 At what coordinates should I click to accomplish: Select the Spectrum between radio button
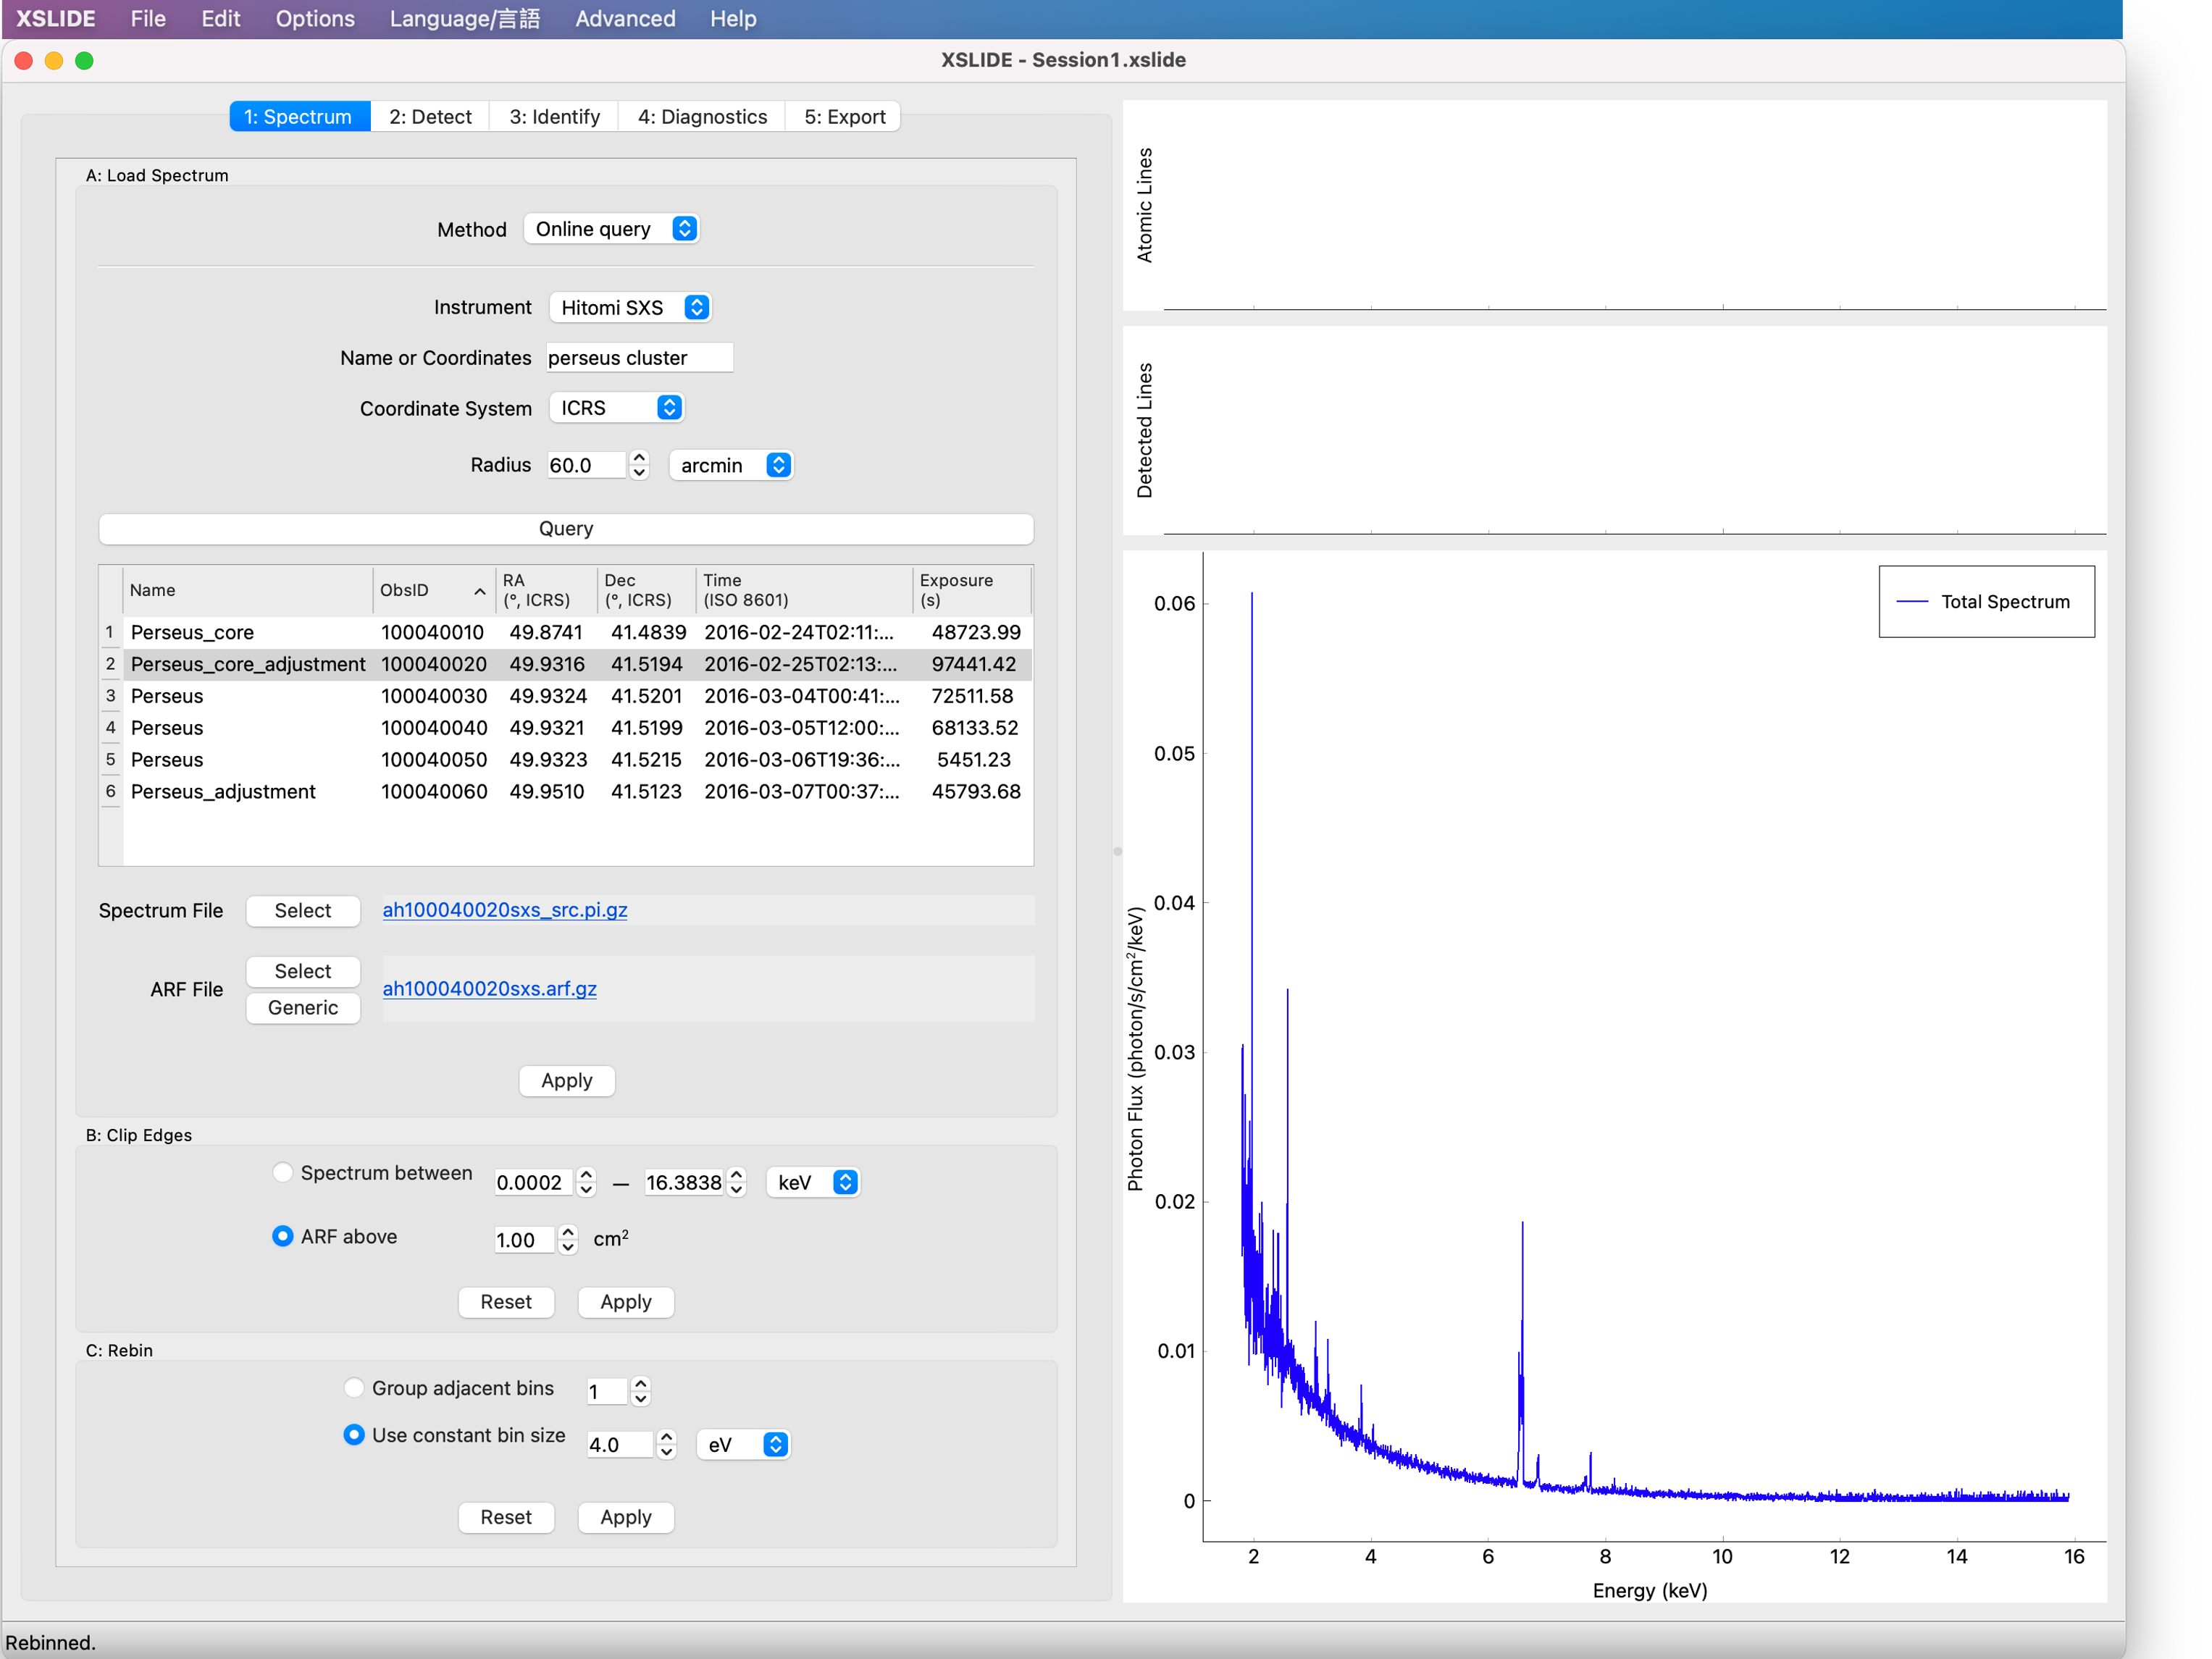[x=283, y=1172]
